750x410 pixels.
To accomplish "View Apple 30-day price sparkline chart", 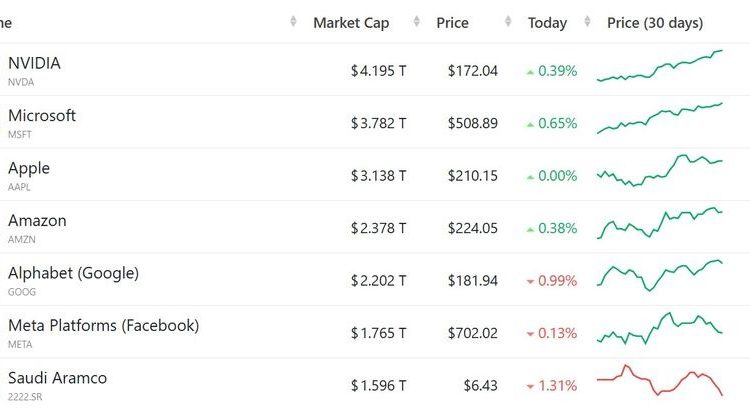I will pyautogui.click(x=660, y=170).
